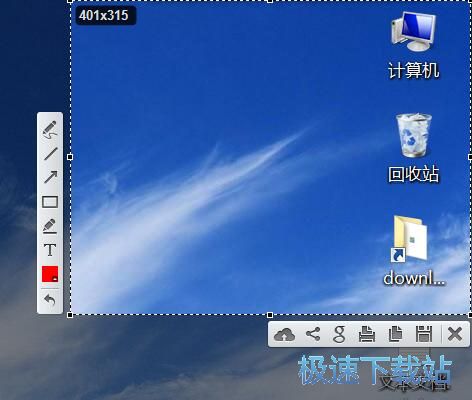Select the Recycle Bin desktop icon

click(x=414, y=148)
